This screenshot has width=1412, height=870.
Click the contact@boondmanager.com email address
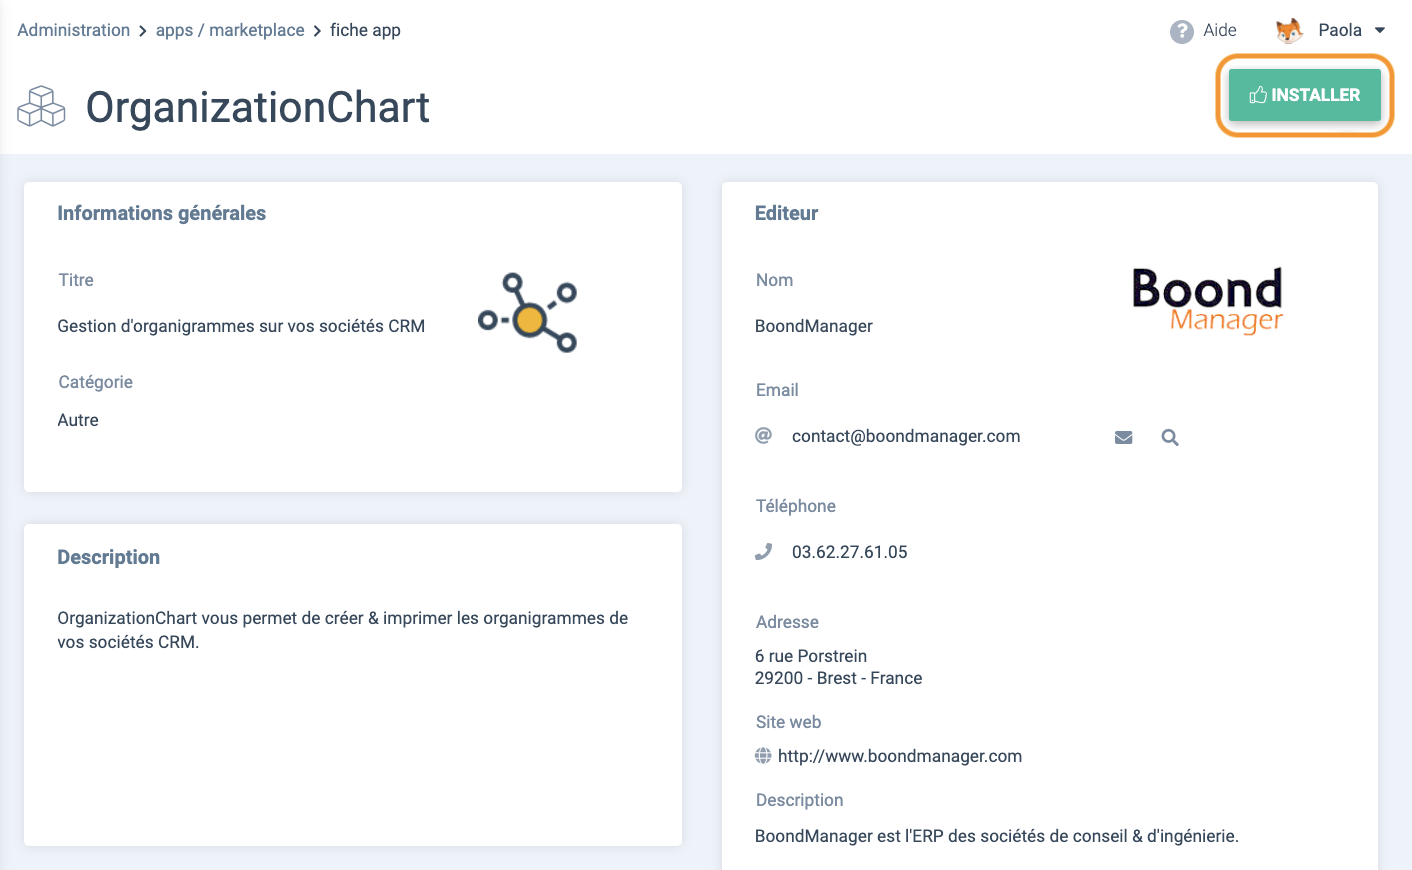point(906,436)
